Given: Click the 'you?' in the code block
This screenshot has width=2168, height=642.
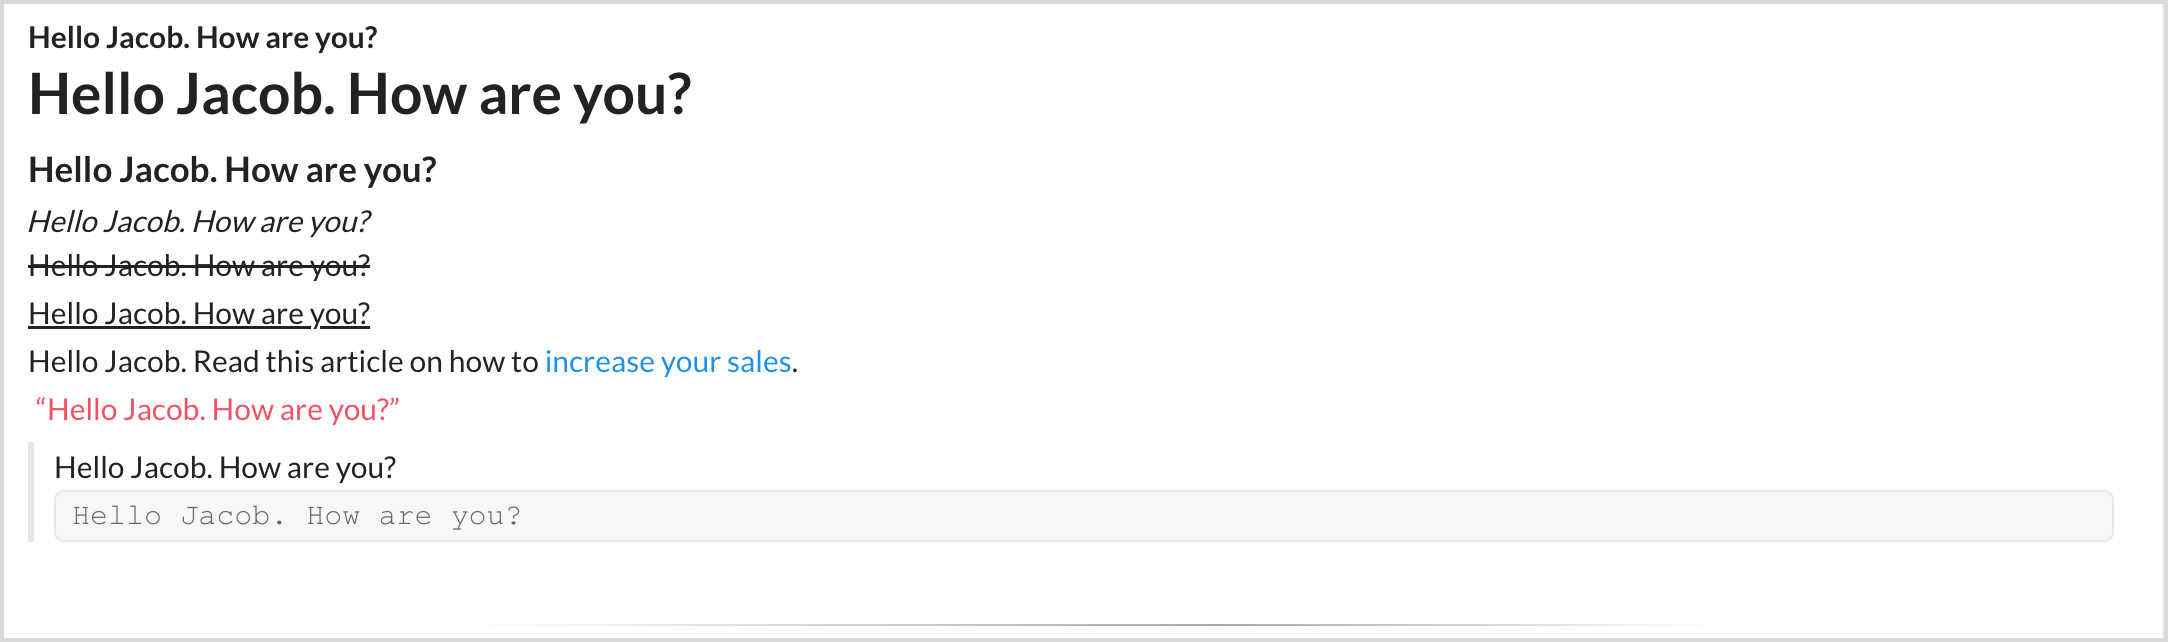Looking at the screenshot, I should (x=486, y=517).
